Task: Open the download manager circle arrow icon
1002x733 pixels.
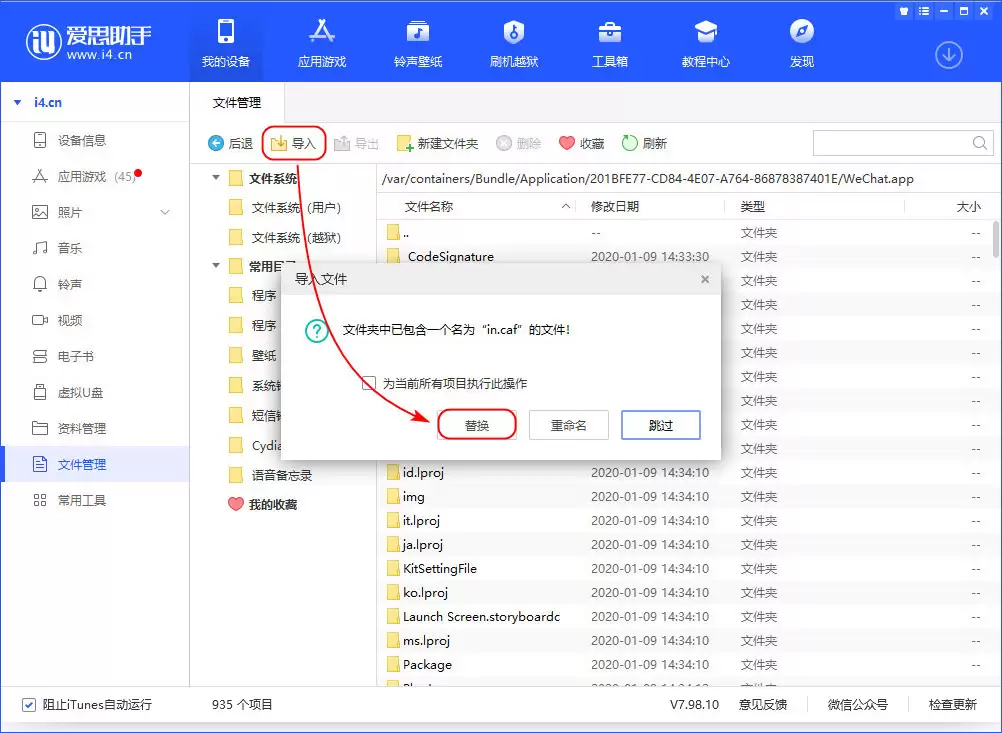Action: click(949, 55)
